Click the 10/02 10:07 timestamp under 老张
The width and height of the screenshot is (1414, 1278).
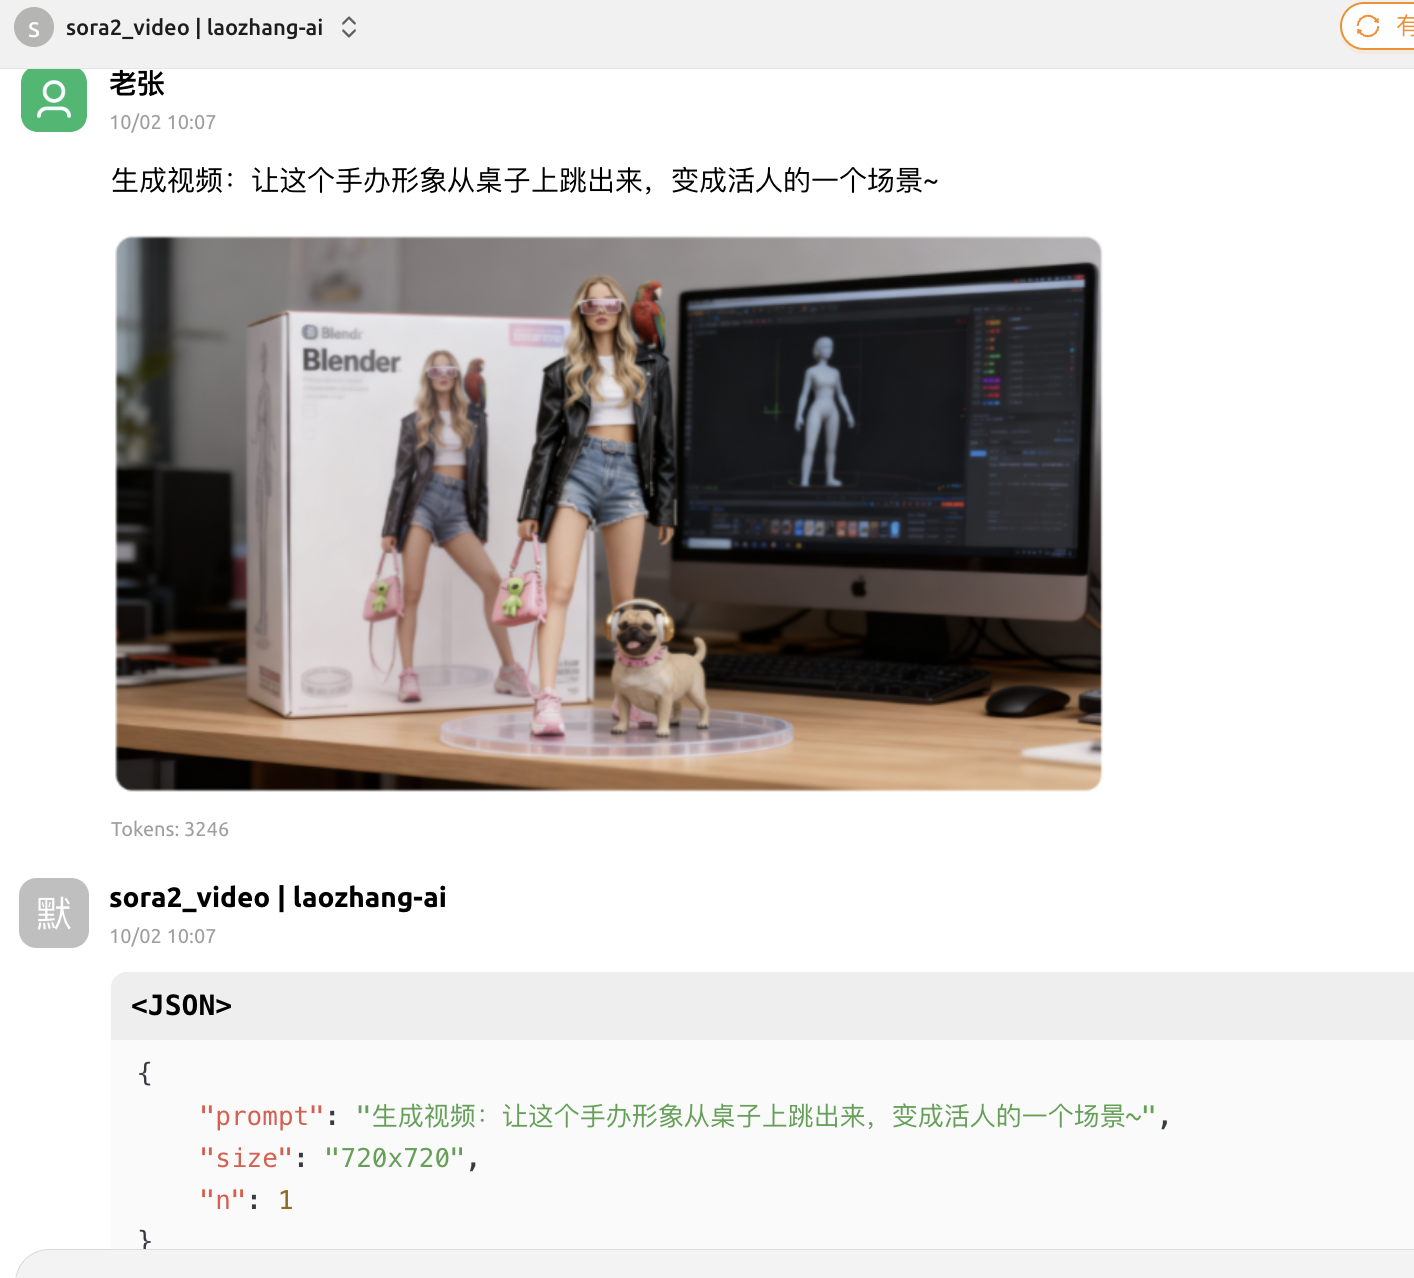pyautogui.click(x=163, y=122)
